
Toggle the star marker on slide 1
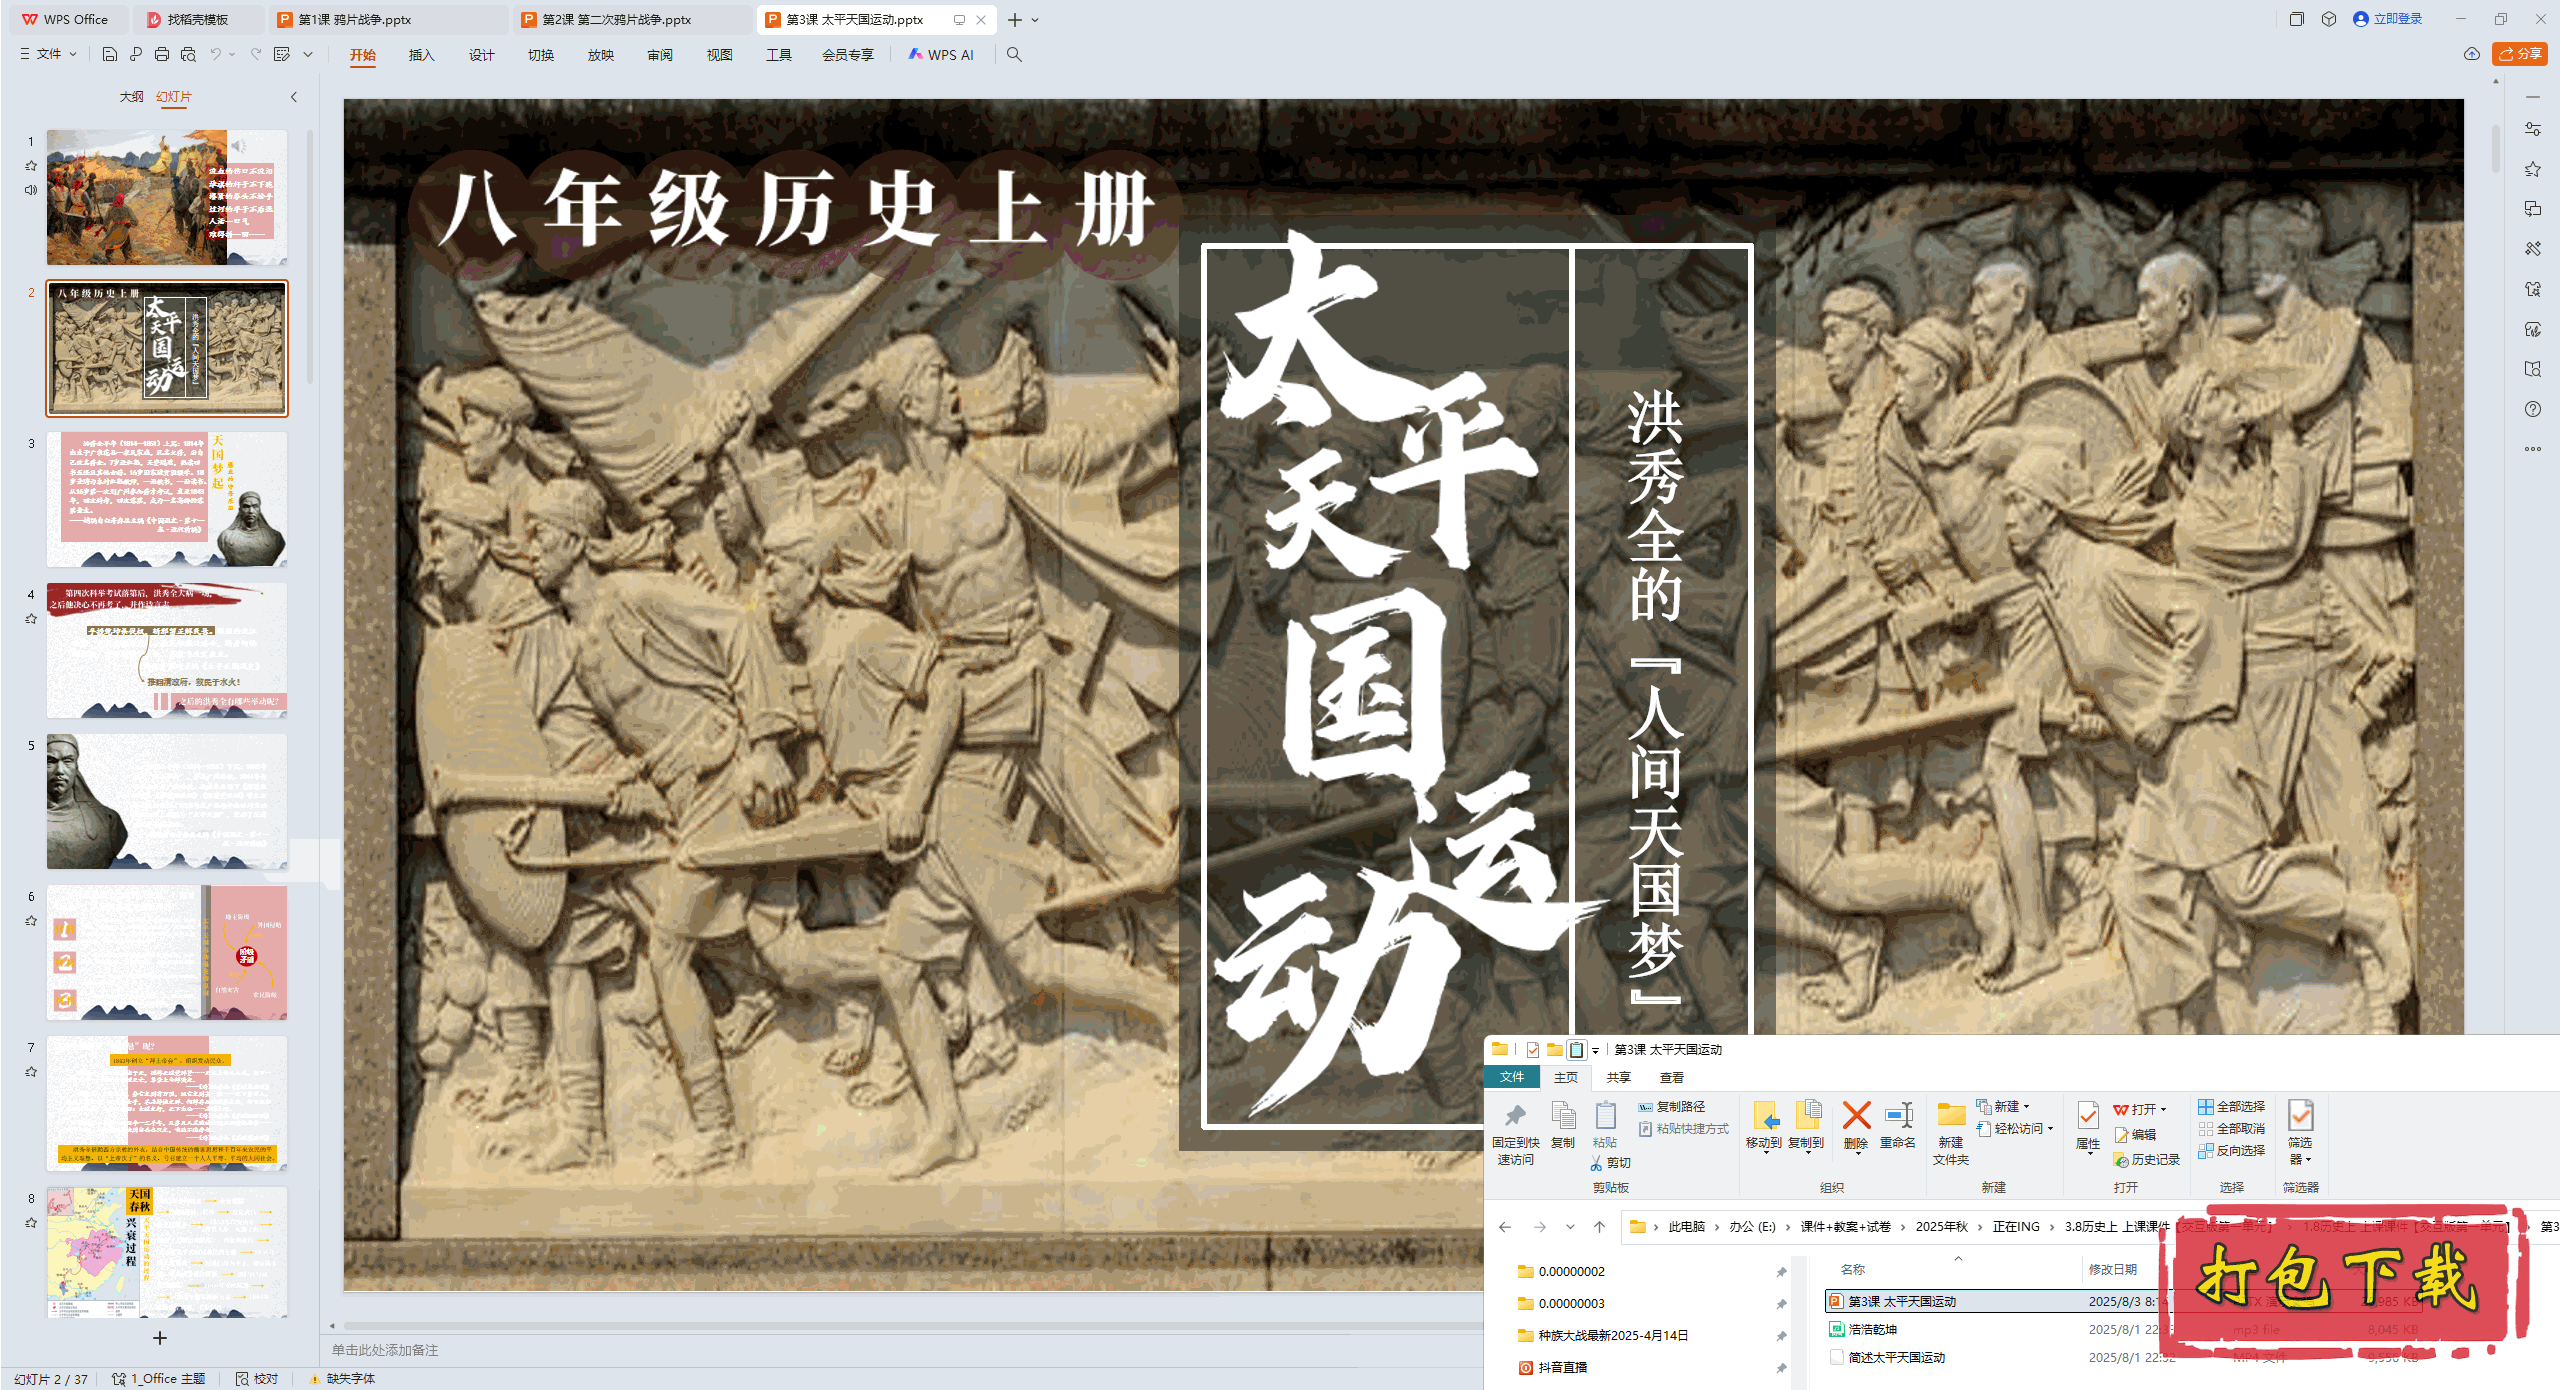31,166
